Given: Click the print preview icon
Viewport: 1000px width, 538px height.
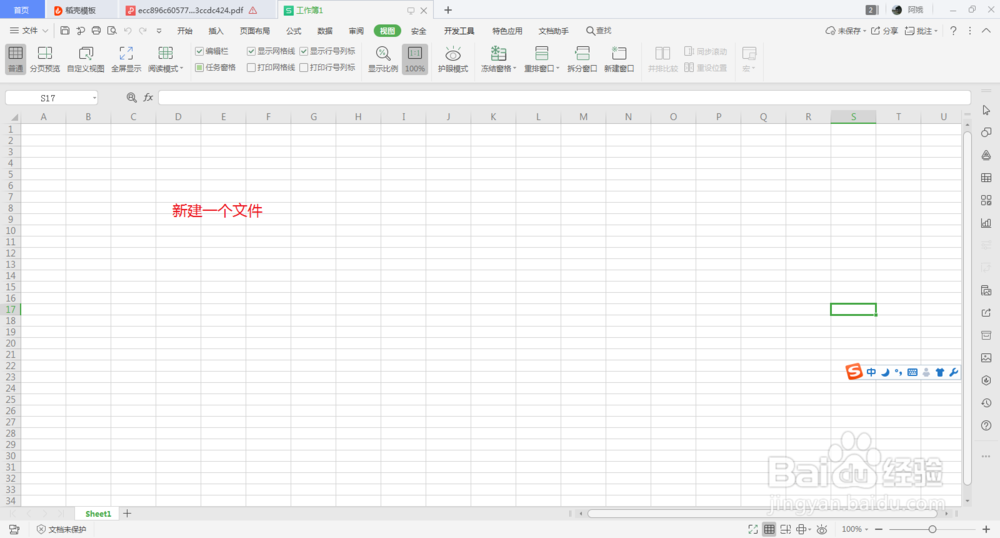Looking at the screenshot, I should pos(112,31).
